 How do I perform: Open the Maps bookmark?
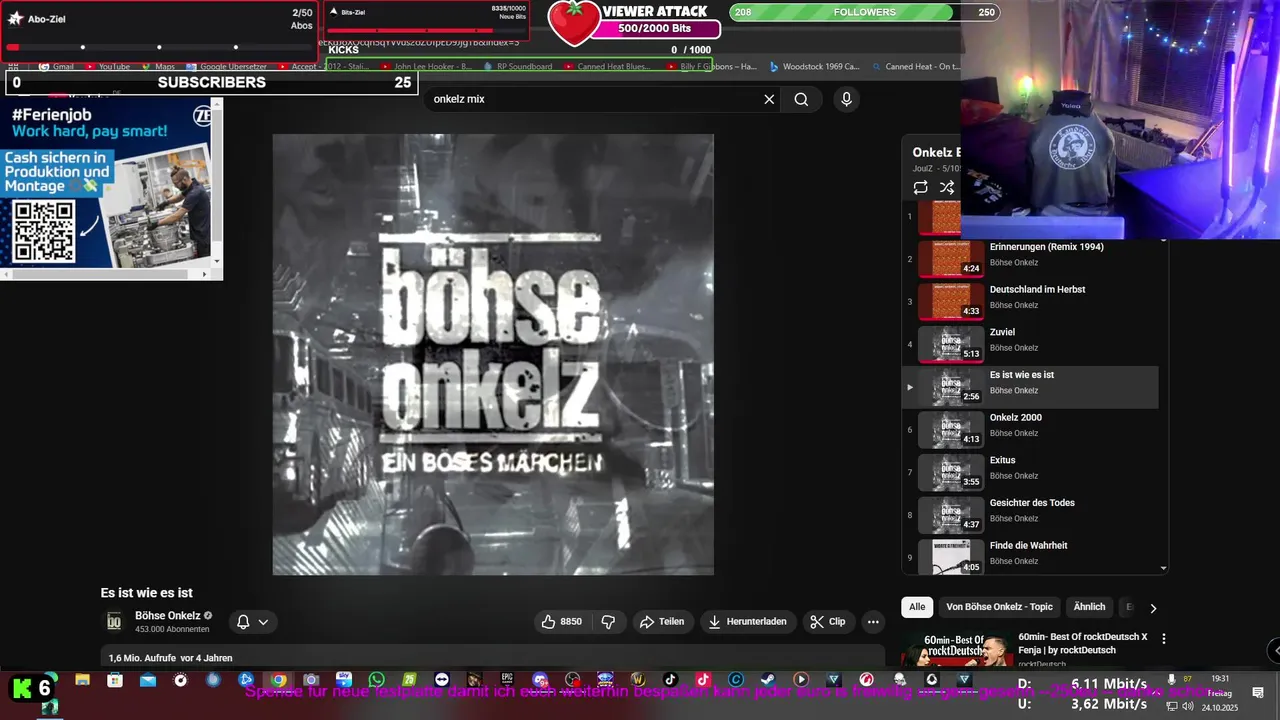click(x=158, y=67)
